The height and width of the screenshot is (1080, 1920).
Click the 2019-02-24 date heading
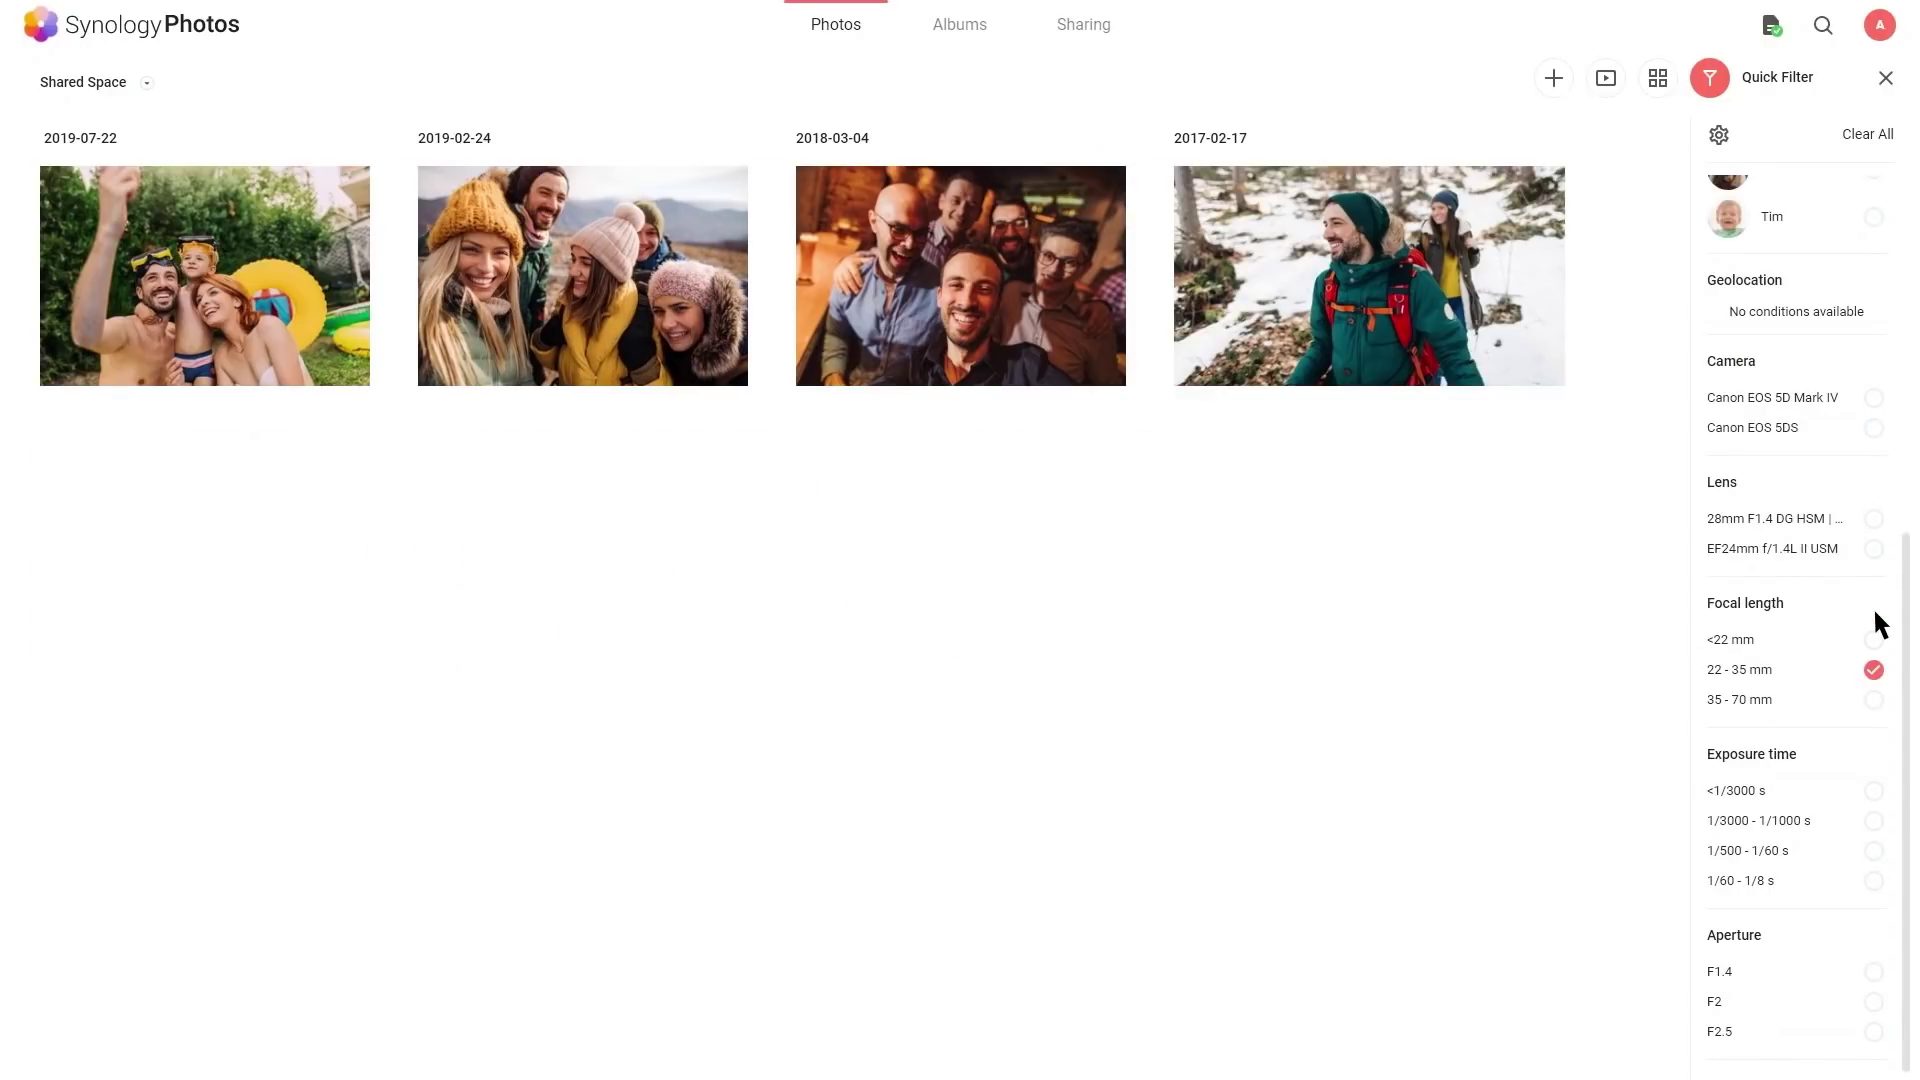pyautogui.click(x=454, y=138)
